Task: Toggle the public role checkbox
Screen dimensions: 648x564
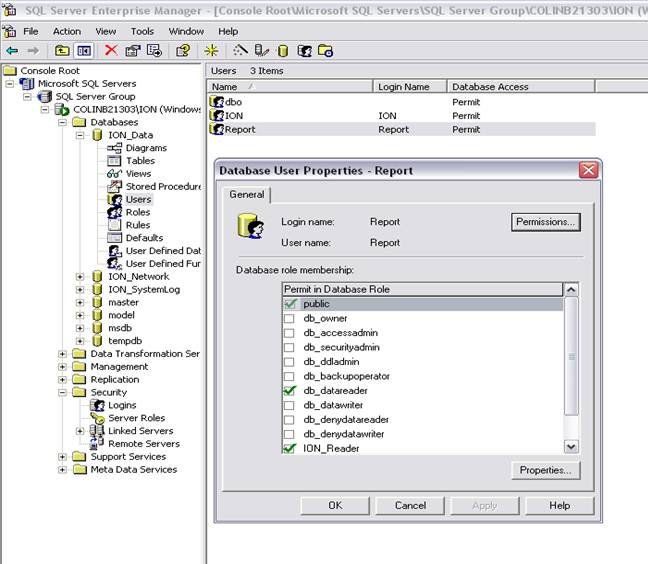Action: point(290,304)
